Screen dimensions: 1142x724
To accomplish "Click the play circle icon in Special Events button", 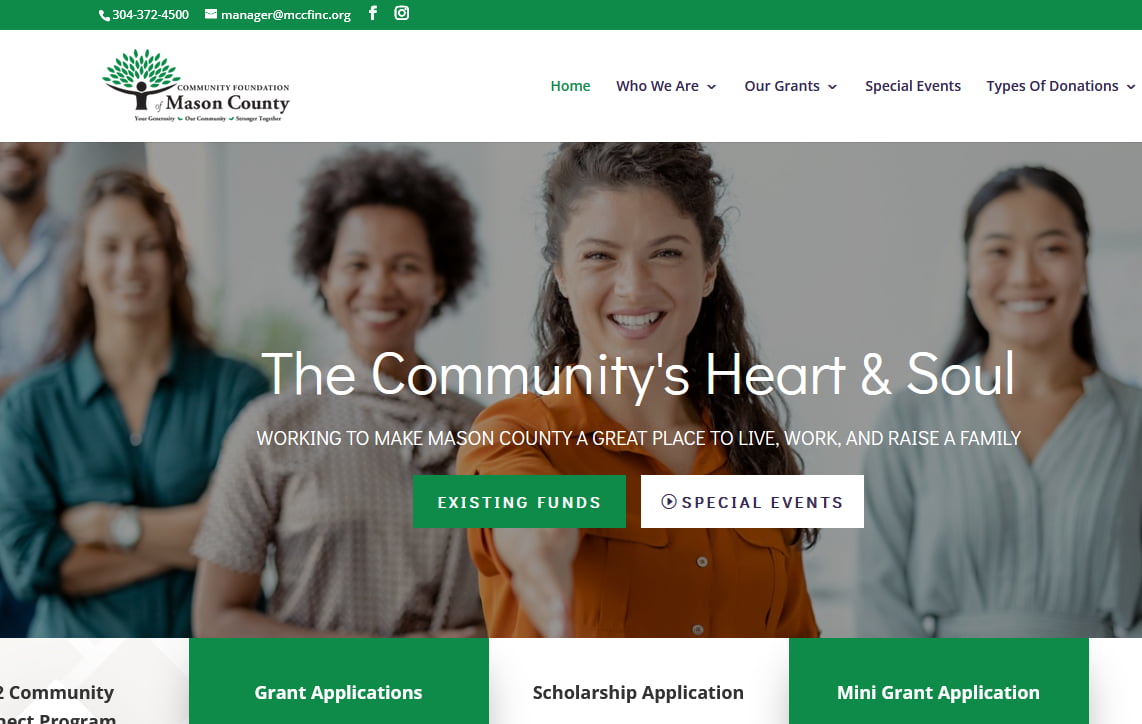I will 669,502.
